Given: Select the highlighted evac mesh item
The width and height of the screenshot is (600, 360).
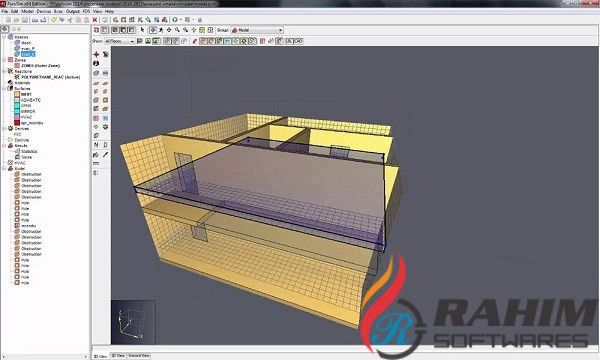Looking at the screenshot, I should [28, 54].
